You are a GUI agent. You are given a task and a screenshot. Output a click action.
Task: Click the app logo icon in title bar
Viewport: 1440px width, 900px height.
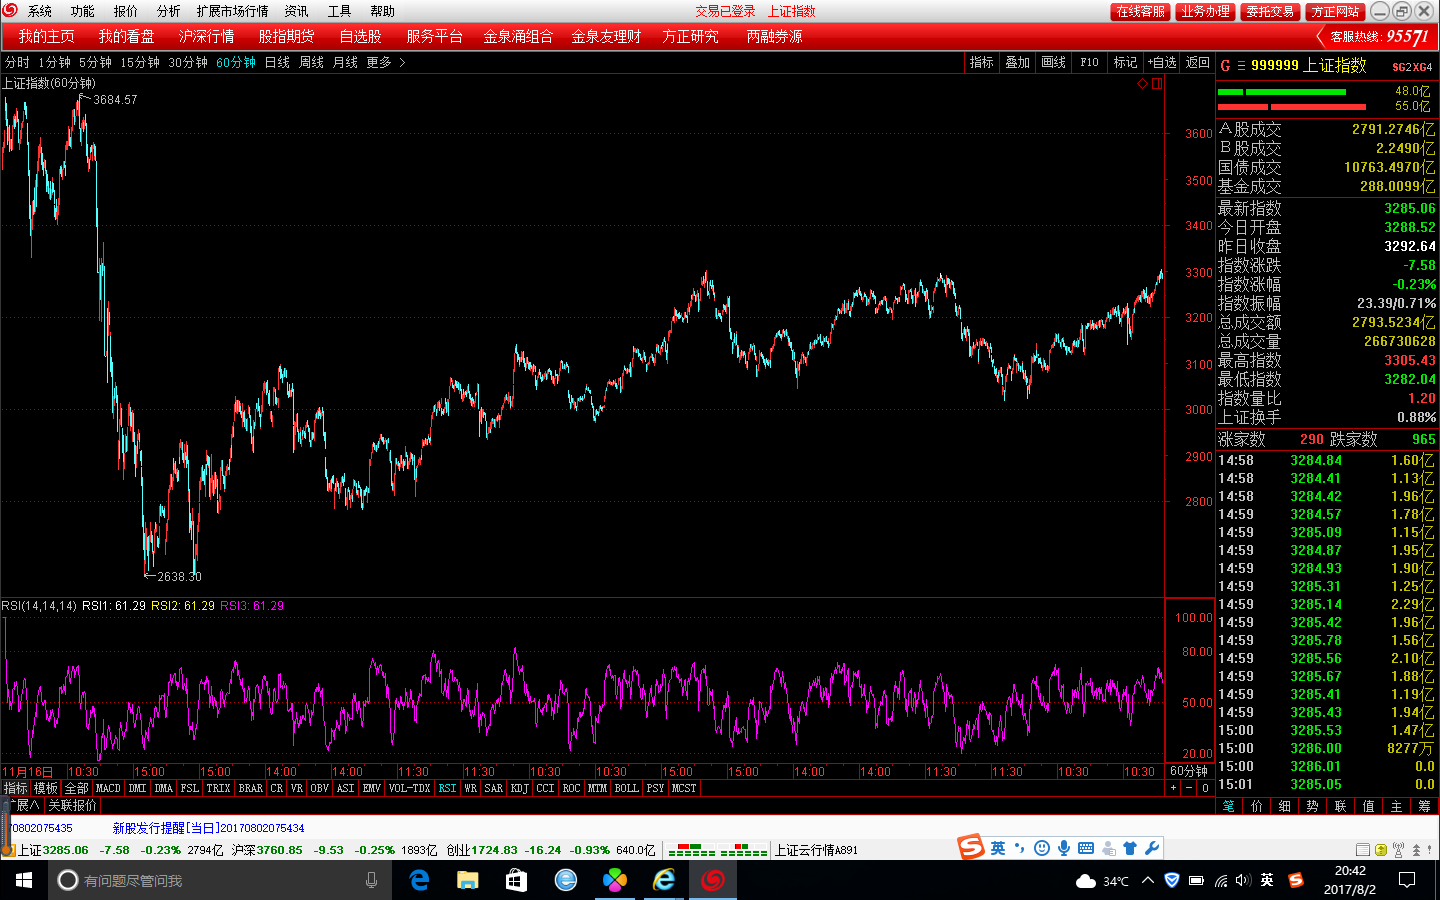pos(10,11)
